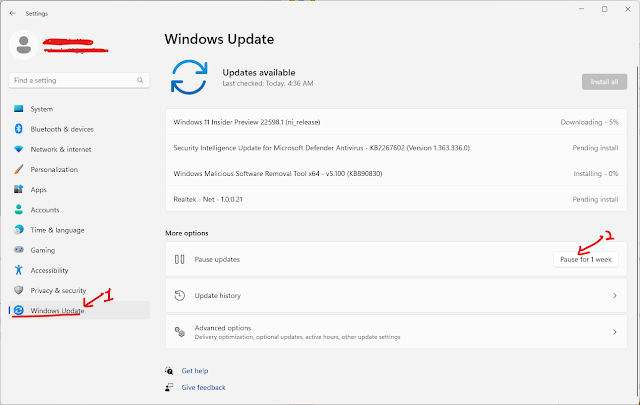Viewport: 640px width, 405px height.
Task: Click the Apps icon in sidebar
Action: click(x=19, y=189)
